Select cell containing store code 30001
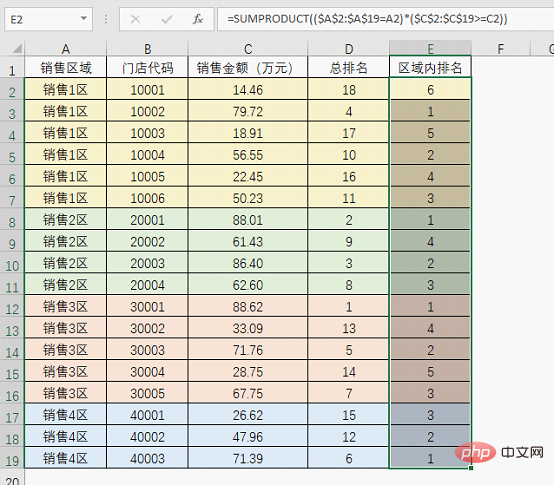554x485 pixels. point(147,307)
